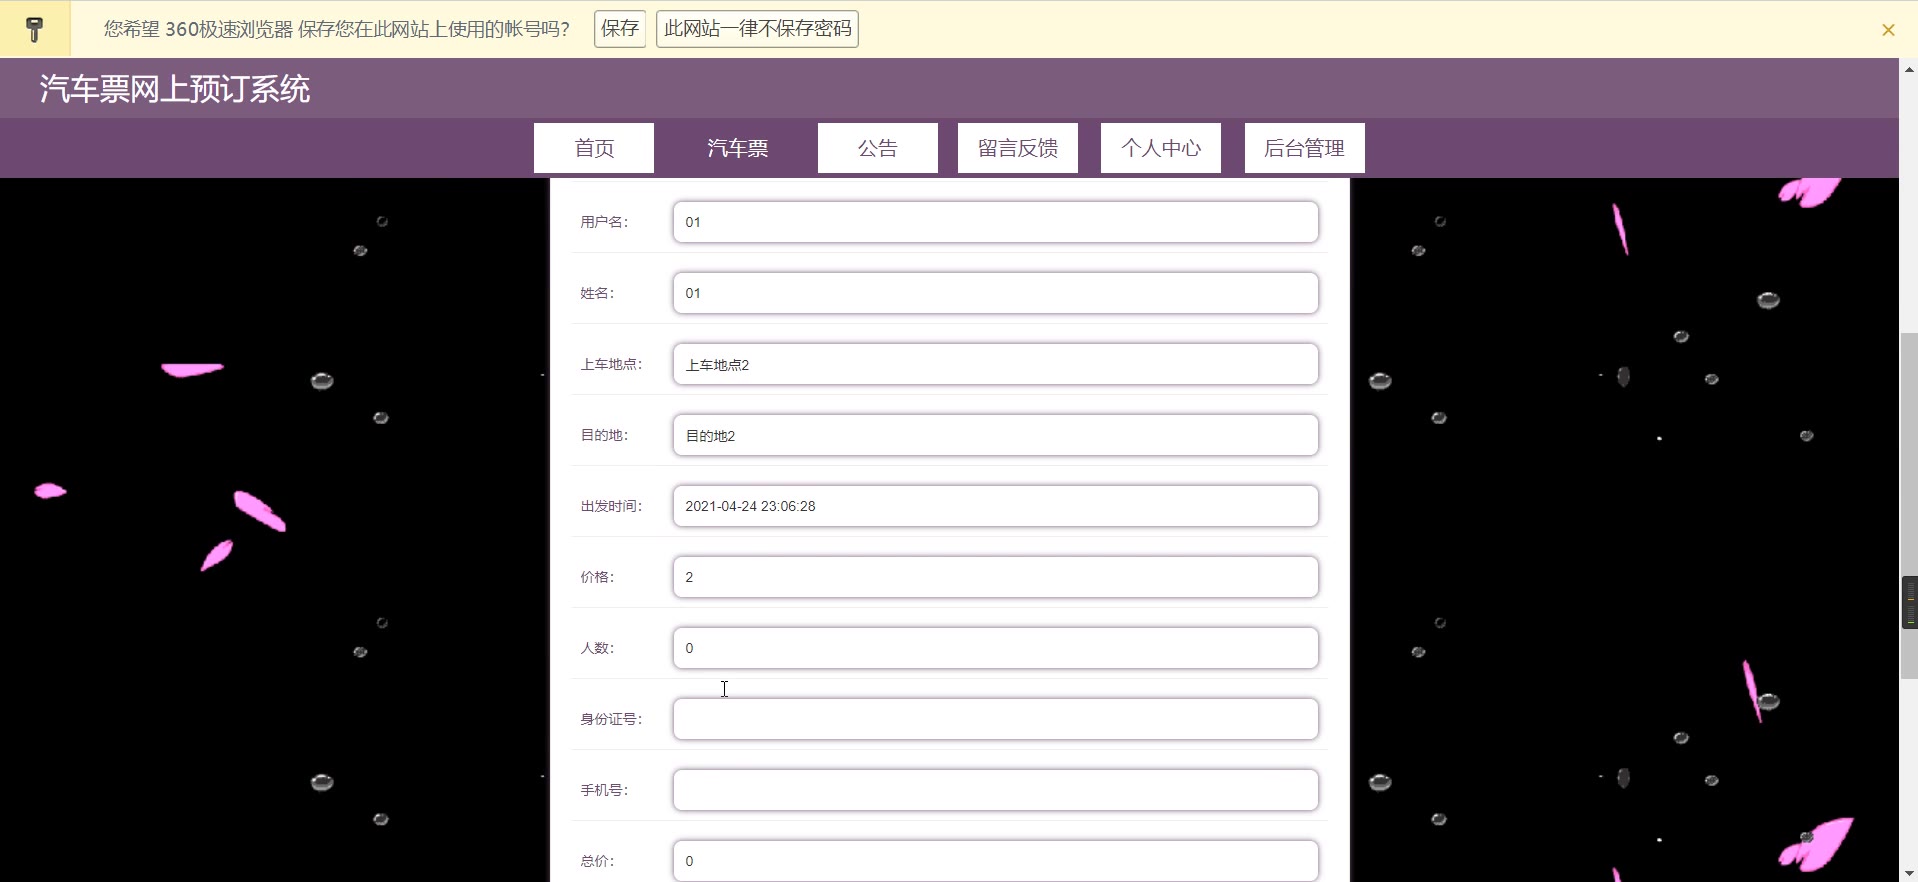Click 此网站一律不保存密码 button
Viewport: 1918px width, 882px height.
pos(757,28)
